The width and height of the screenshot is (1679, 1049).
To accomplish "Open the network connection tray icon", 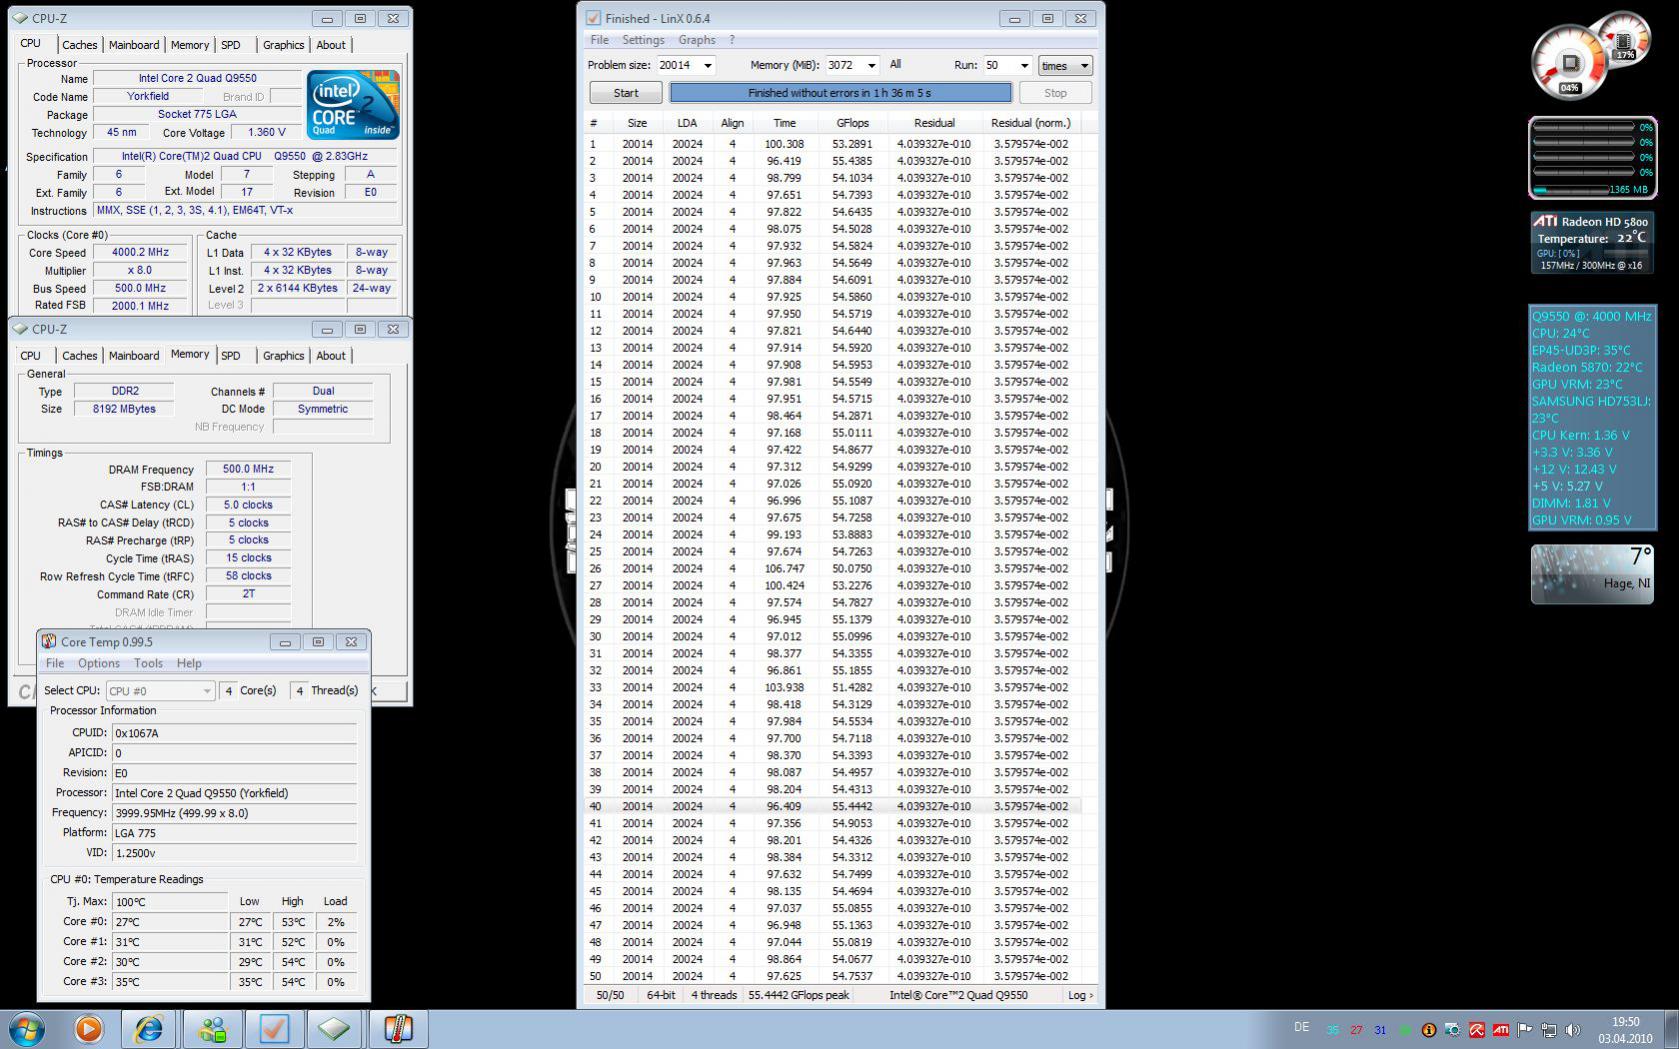I will [x=1548, y=1030].
